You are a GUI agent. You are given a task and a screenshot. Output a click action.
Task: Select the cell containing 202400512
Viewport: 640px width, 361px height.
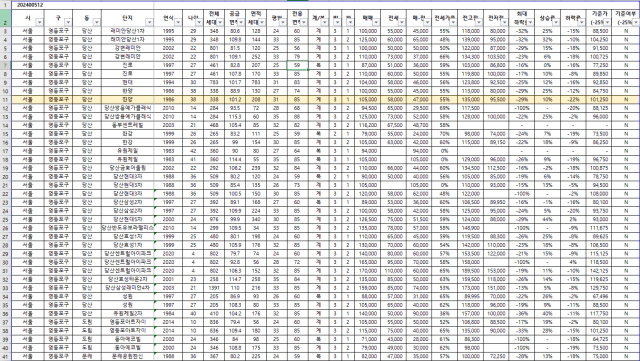(82, 5)
